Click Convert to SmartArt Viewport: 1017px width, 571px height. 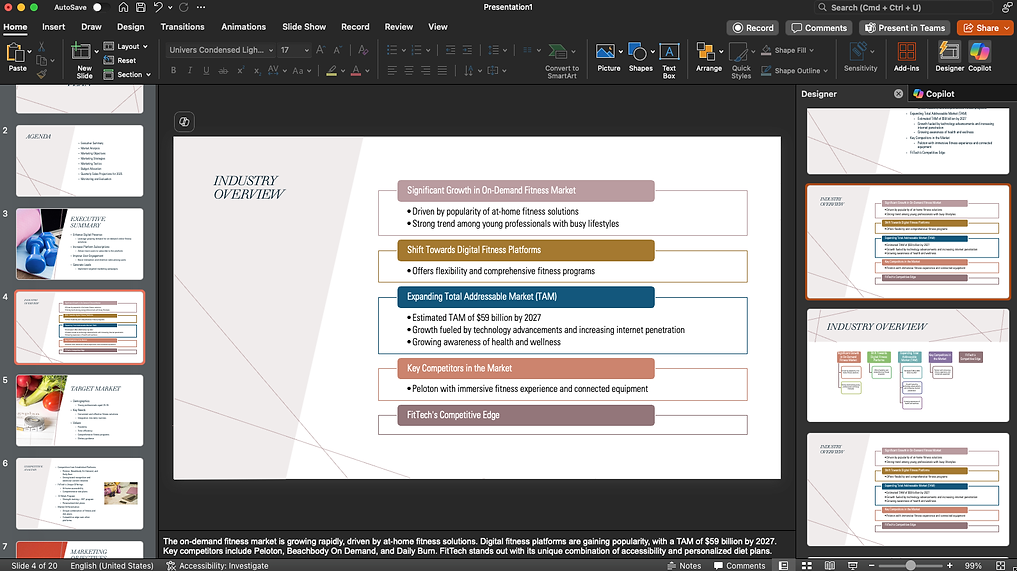(562, 61)
